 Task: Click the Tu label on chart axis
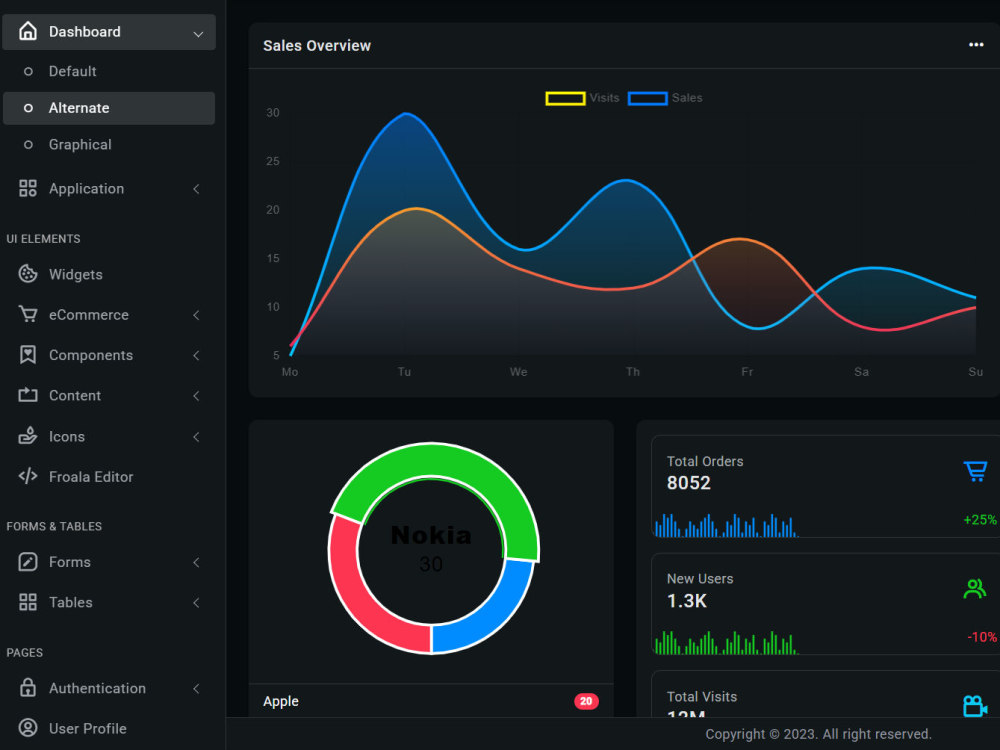tap(404, 372)
